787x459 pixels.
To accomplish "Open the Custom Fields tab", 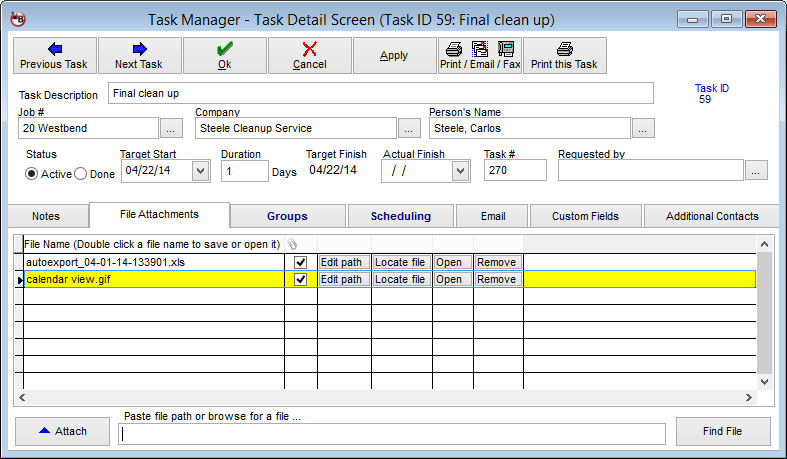I will (x=585, y=216).
